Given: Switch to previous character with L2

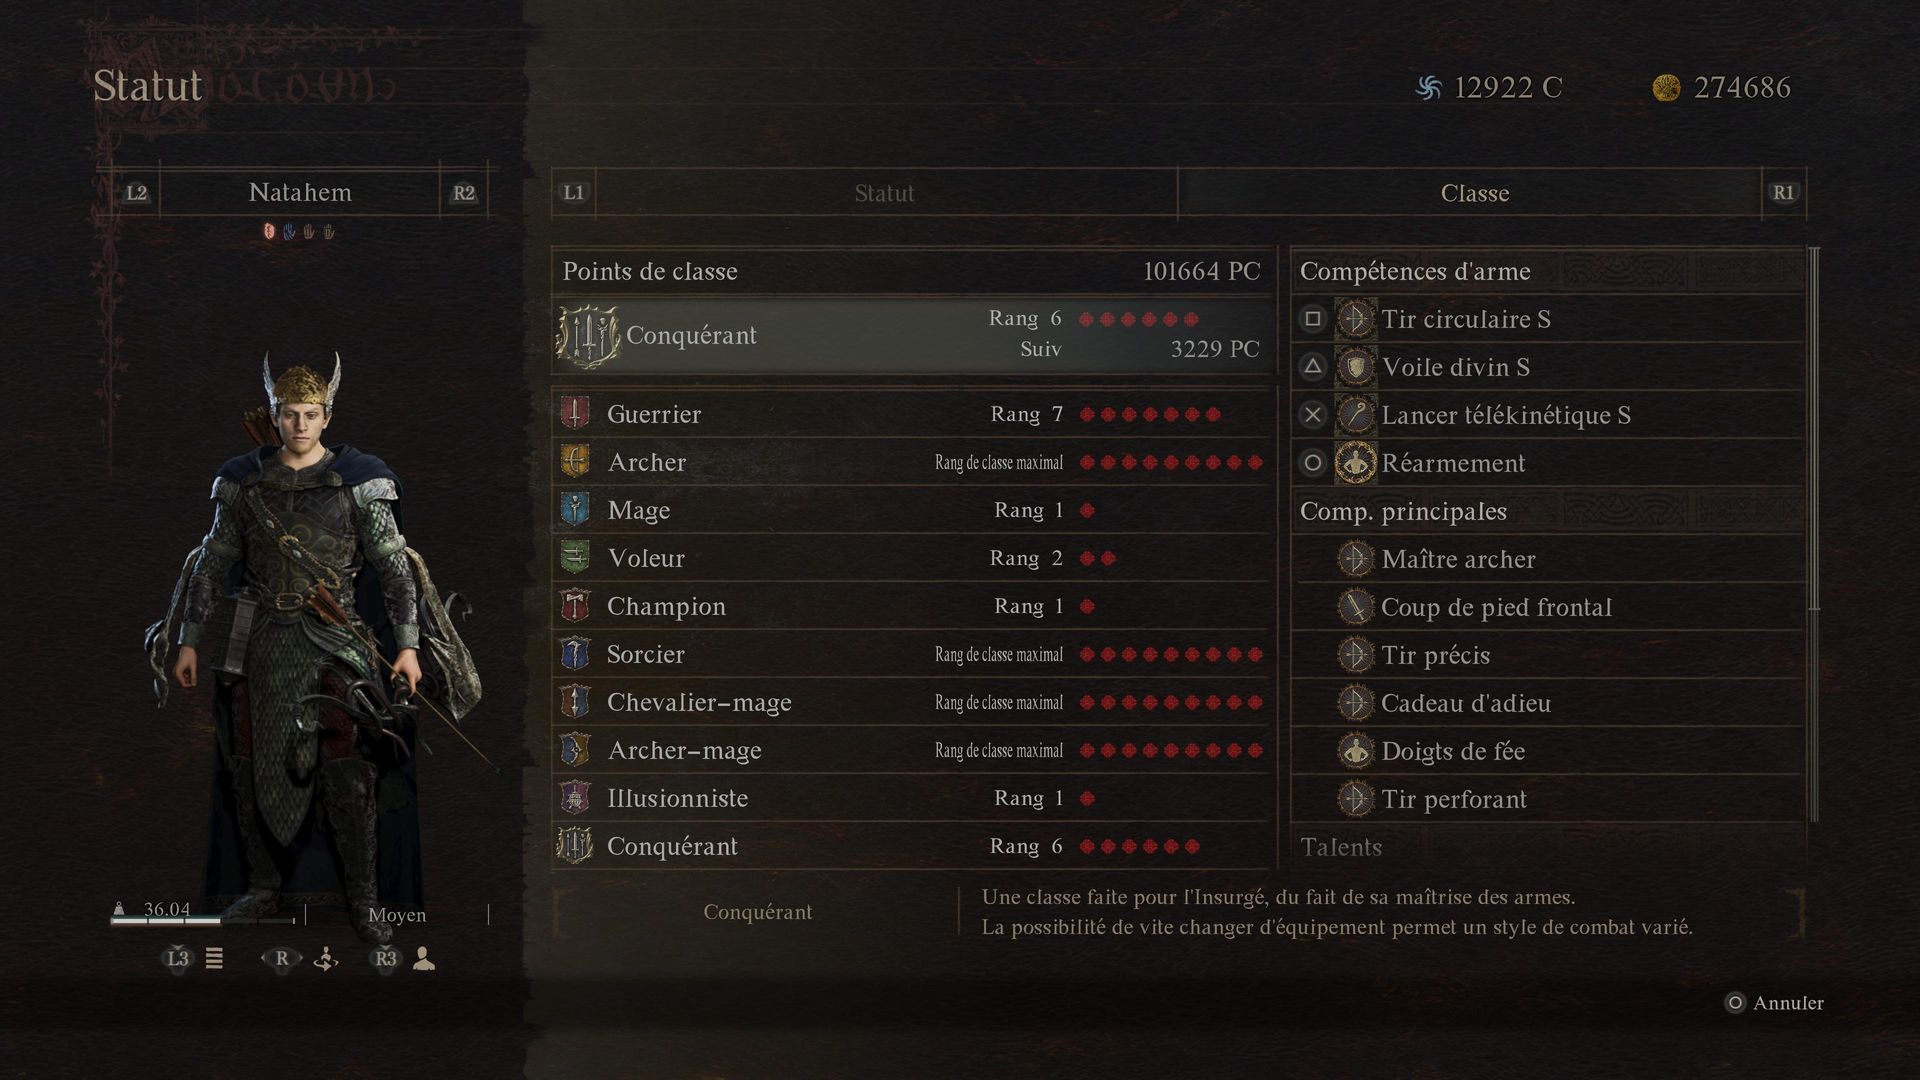Looking at the screenshot, I should pyautogui.click(x=137, y=193).
